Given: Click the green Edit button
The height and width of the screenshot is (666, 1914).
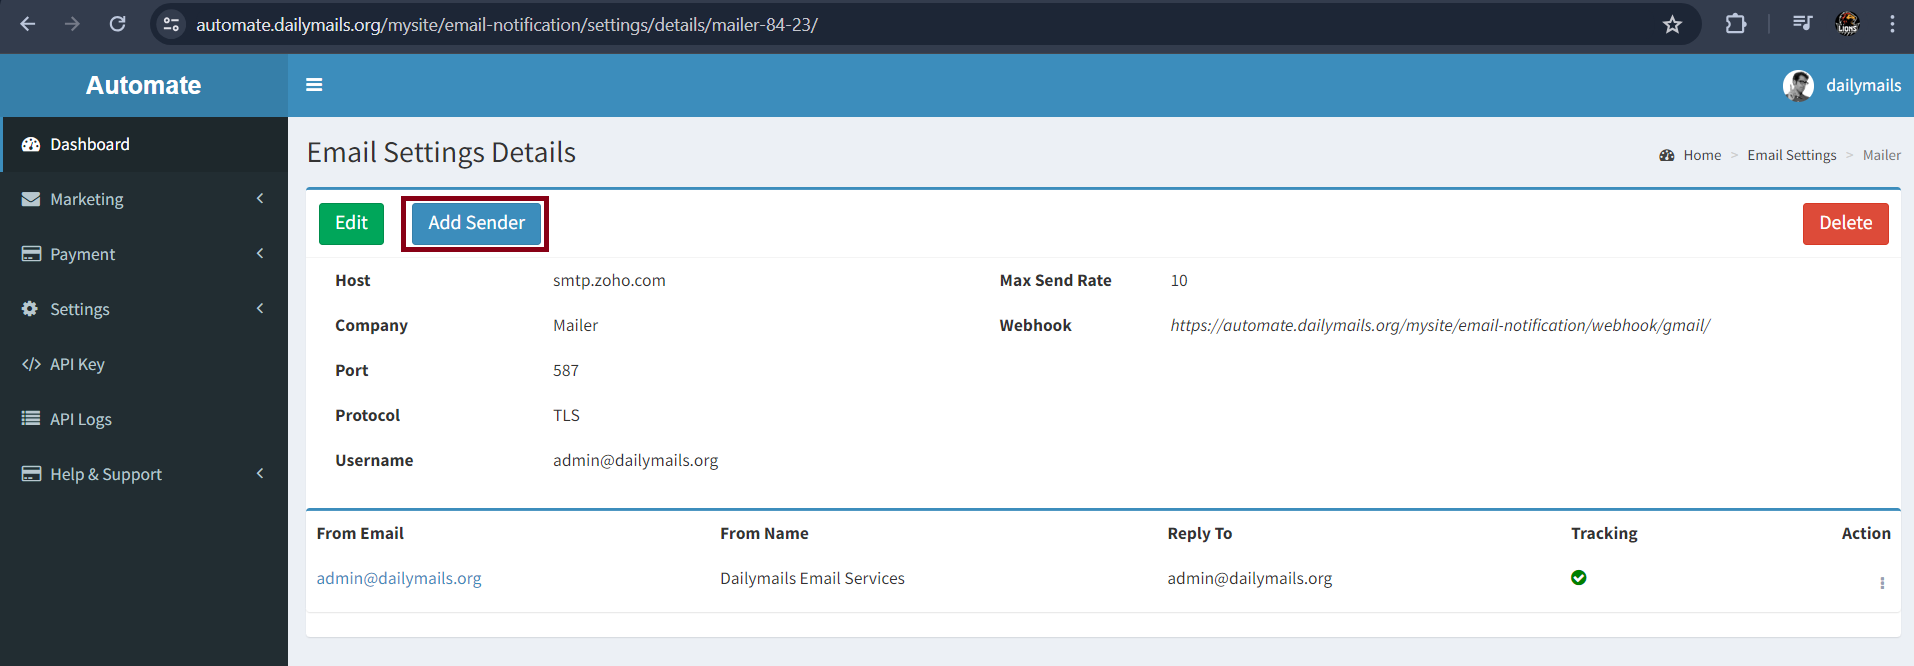Looking at the screenshot, I should [x=351, y=223].
